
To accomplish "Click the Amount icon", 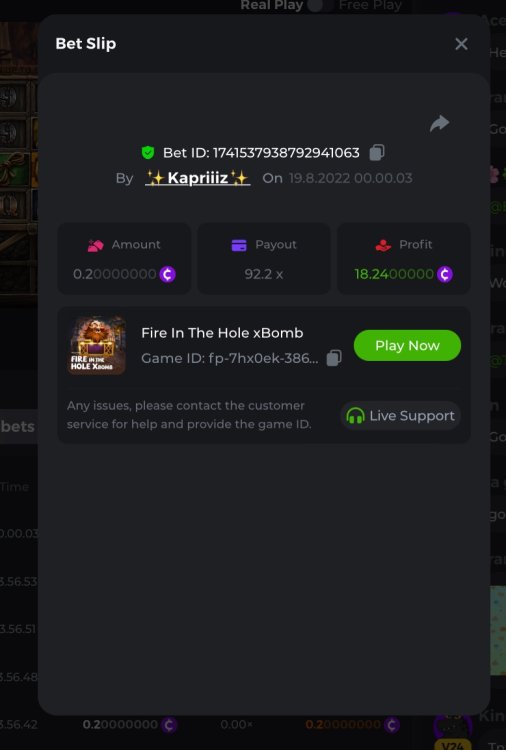I will (x=95, y=245).
